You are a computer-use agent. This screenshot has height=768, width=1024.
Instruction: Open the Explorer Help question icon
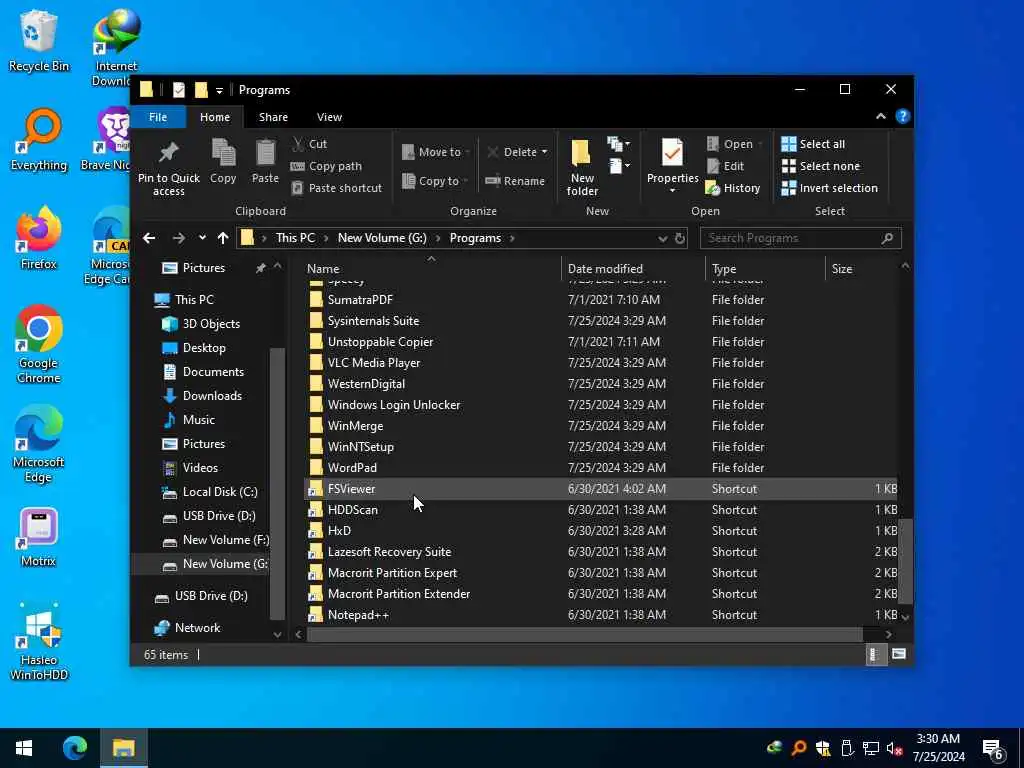point(903,116)
